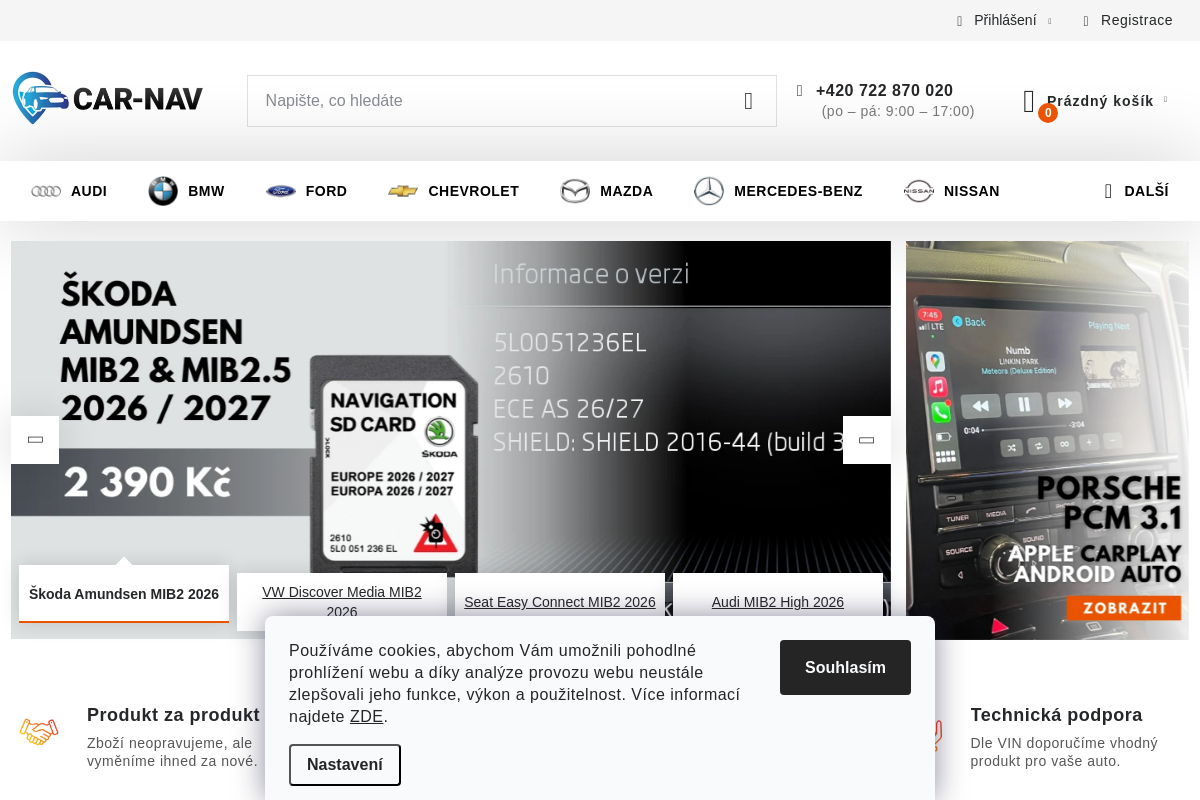
Task: Click the BMW roundel logo icon
Action: tap(163, 191)
